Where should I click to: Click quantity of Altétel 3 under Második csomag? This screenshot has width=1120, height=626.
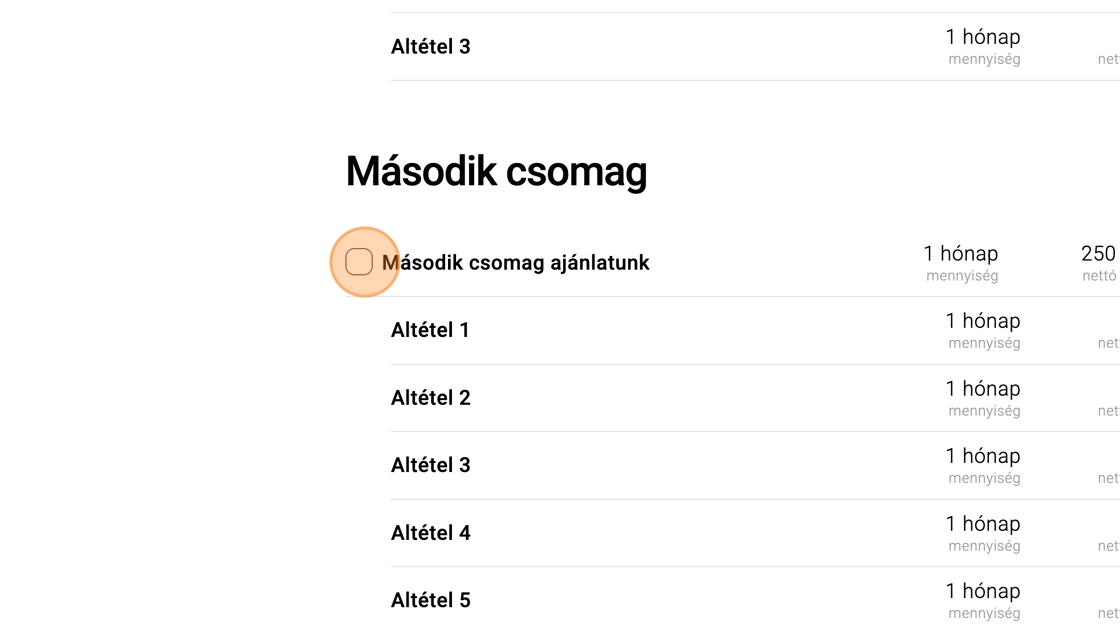(982, 456)
